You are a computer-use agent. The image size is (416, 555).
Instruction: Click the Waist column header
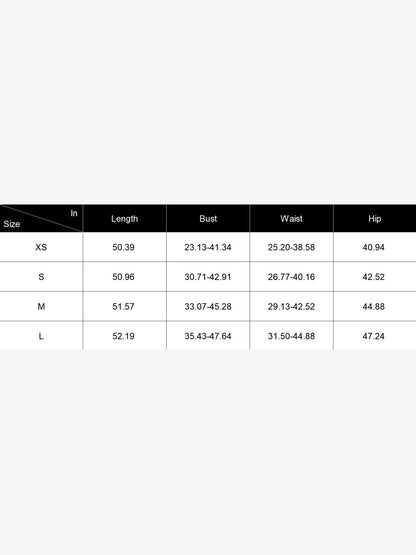(x=291, y=218)
